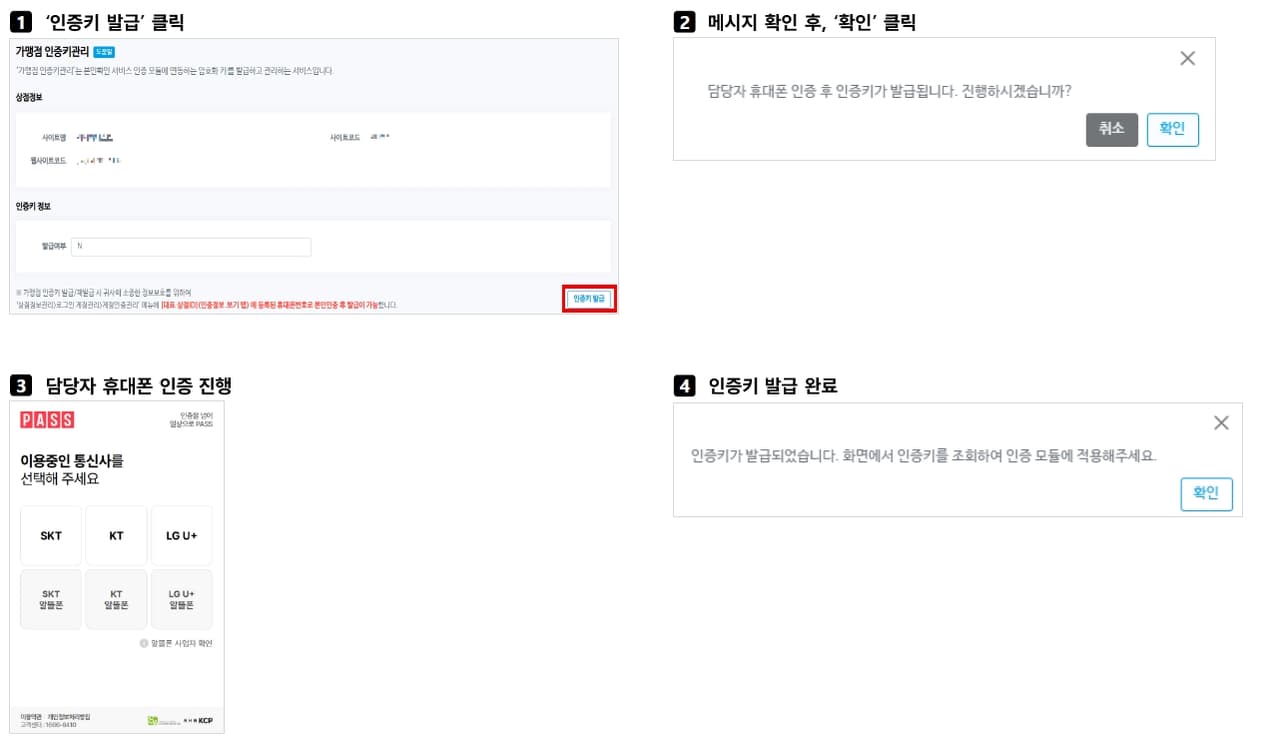Screen dimensions: 1280x739
Task: Click the NHN KCP logo
Action: point(198,720)
